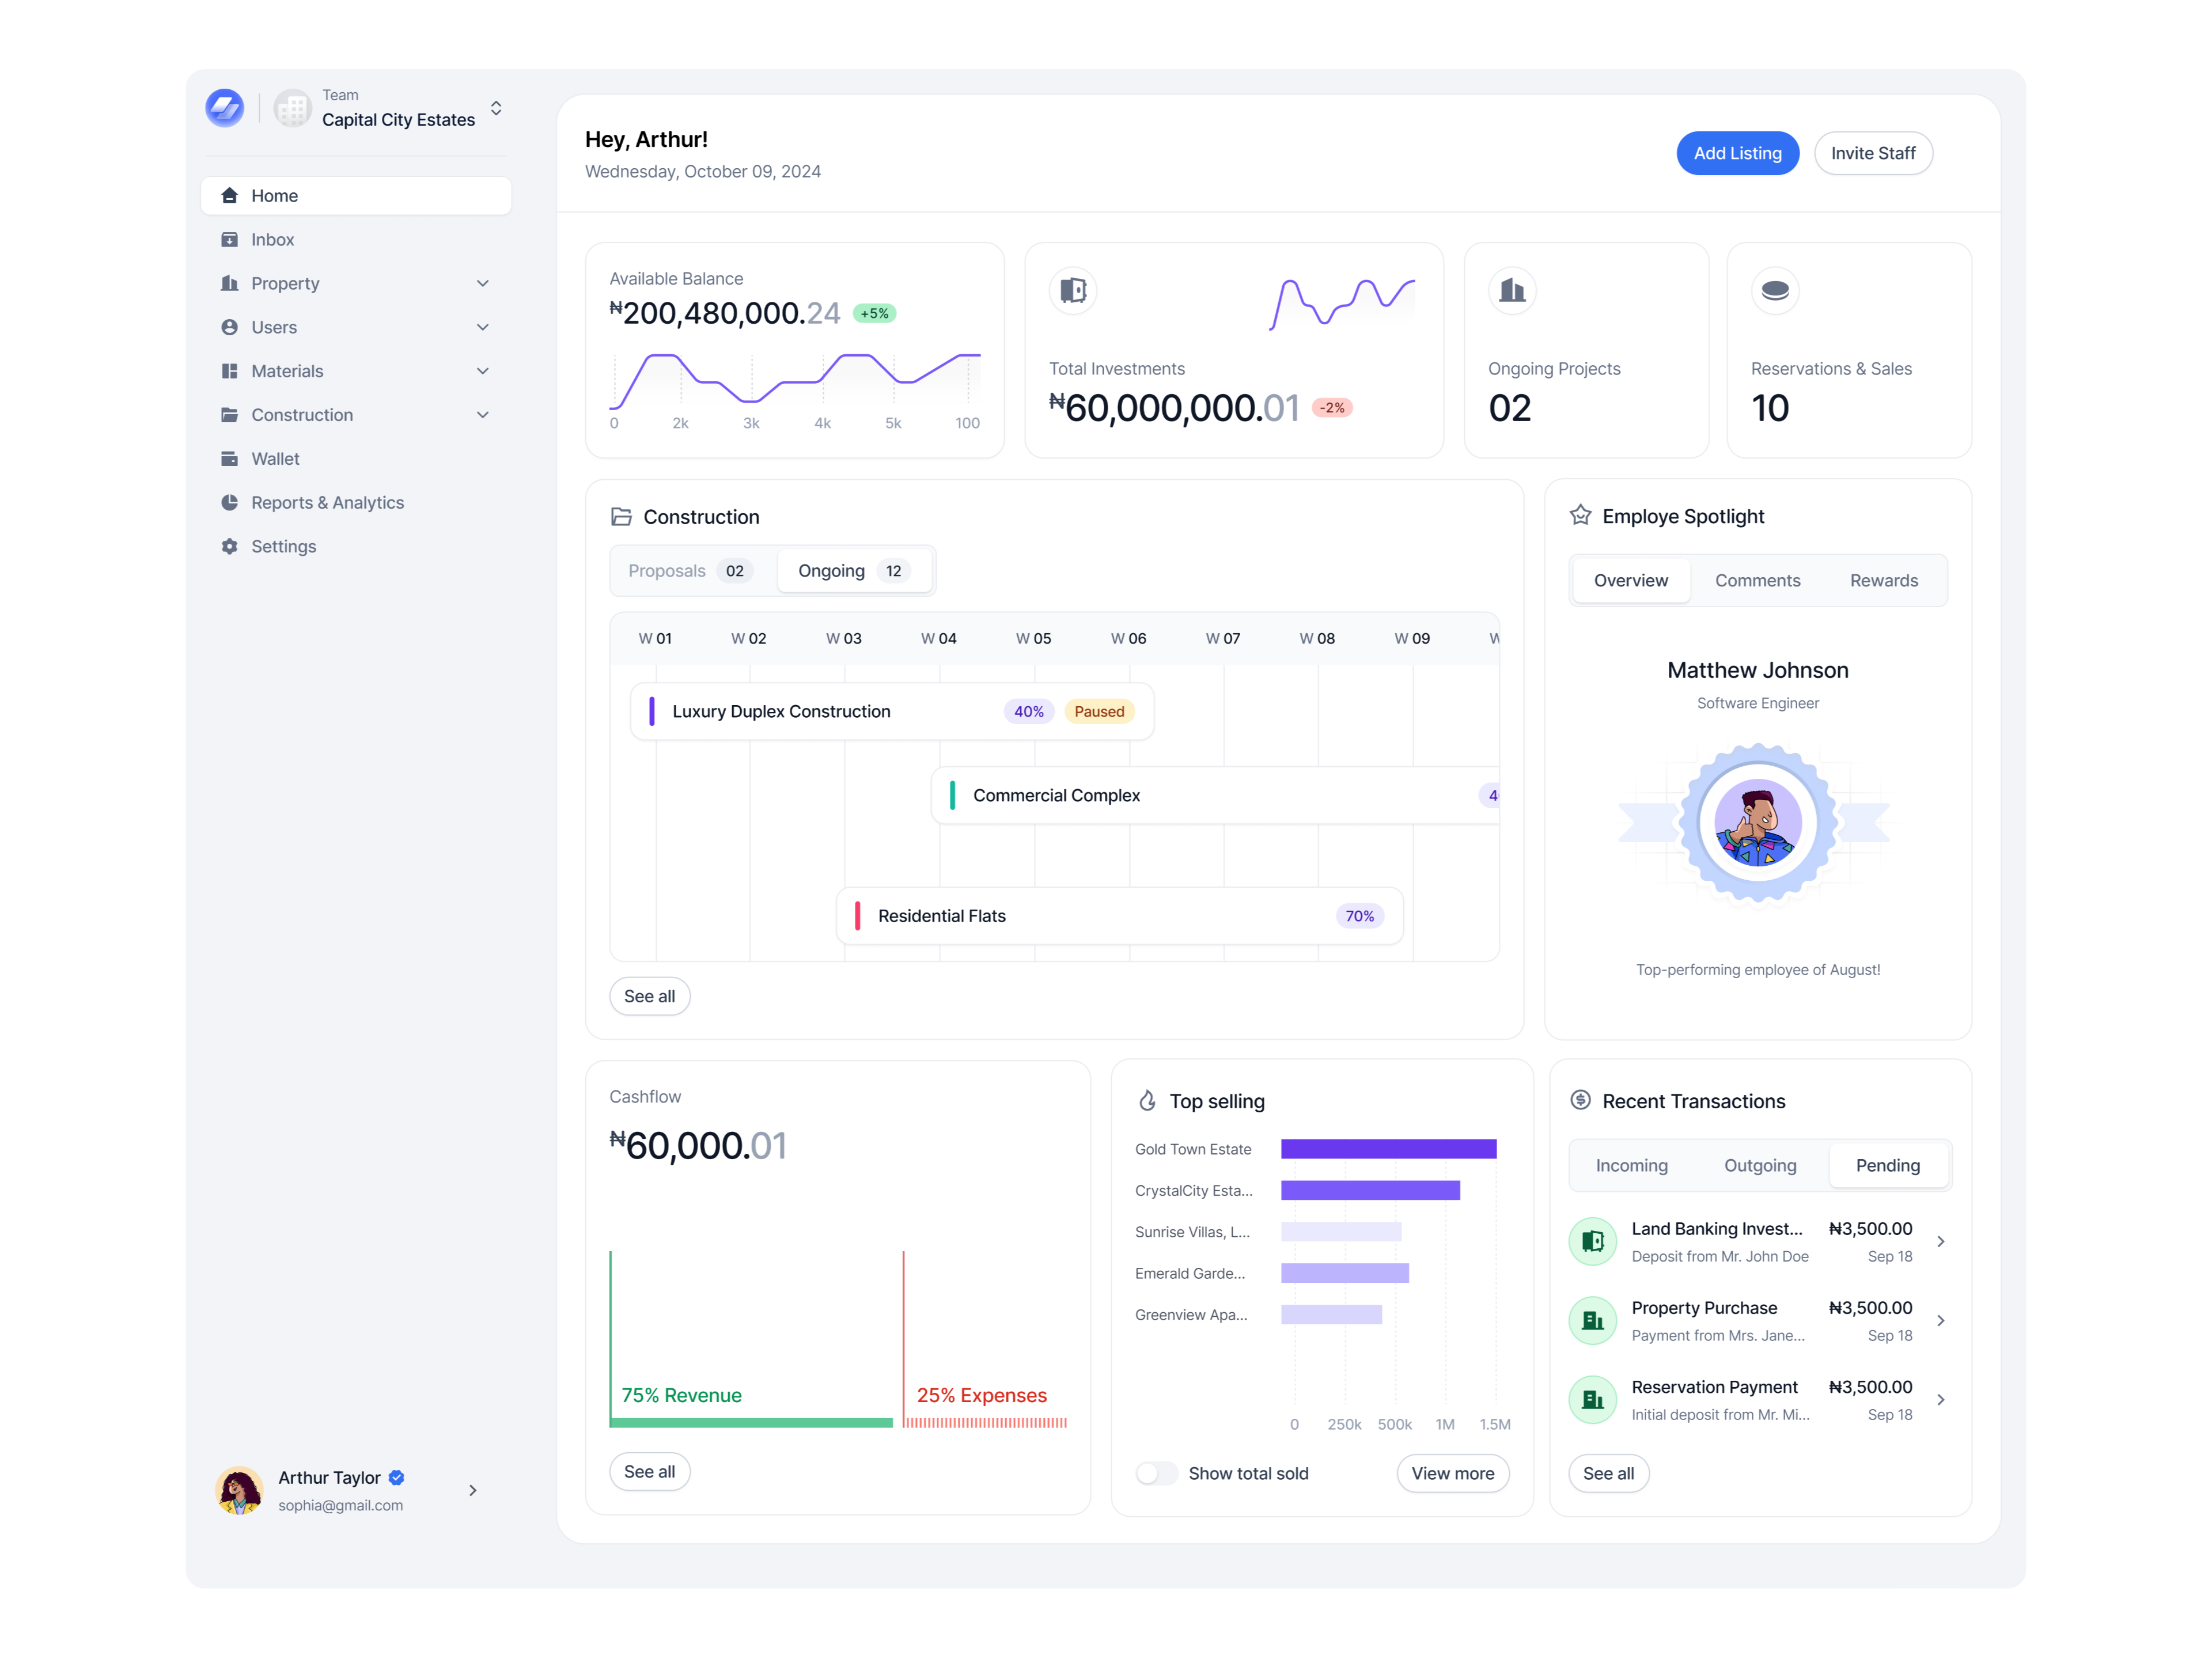Click the Add Listing button
2212x1659 pixels.
click(1737, 153)
